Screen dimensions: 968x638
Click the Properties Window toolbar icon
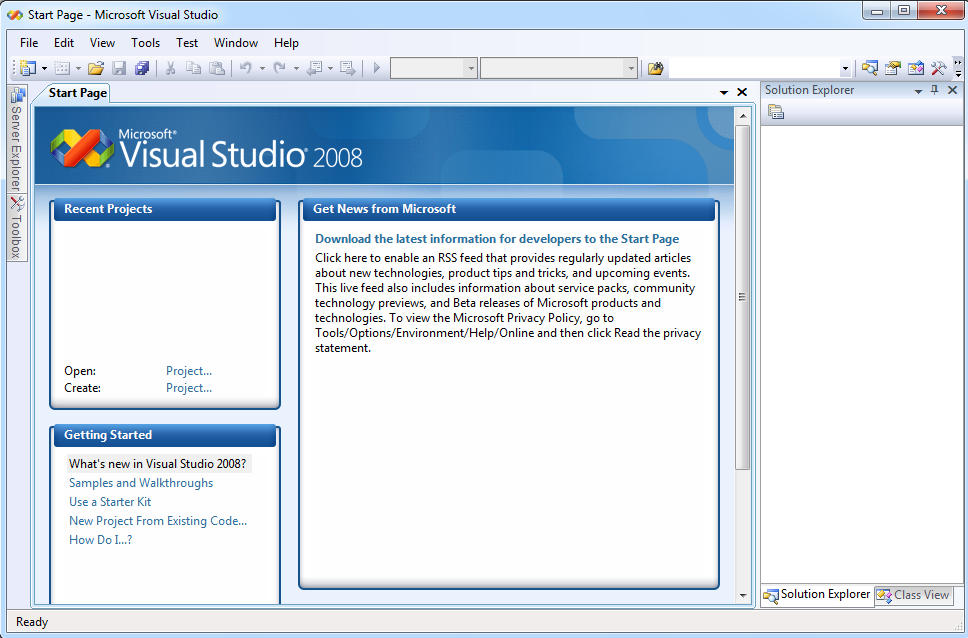pos(892,67)
